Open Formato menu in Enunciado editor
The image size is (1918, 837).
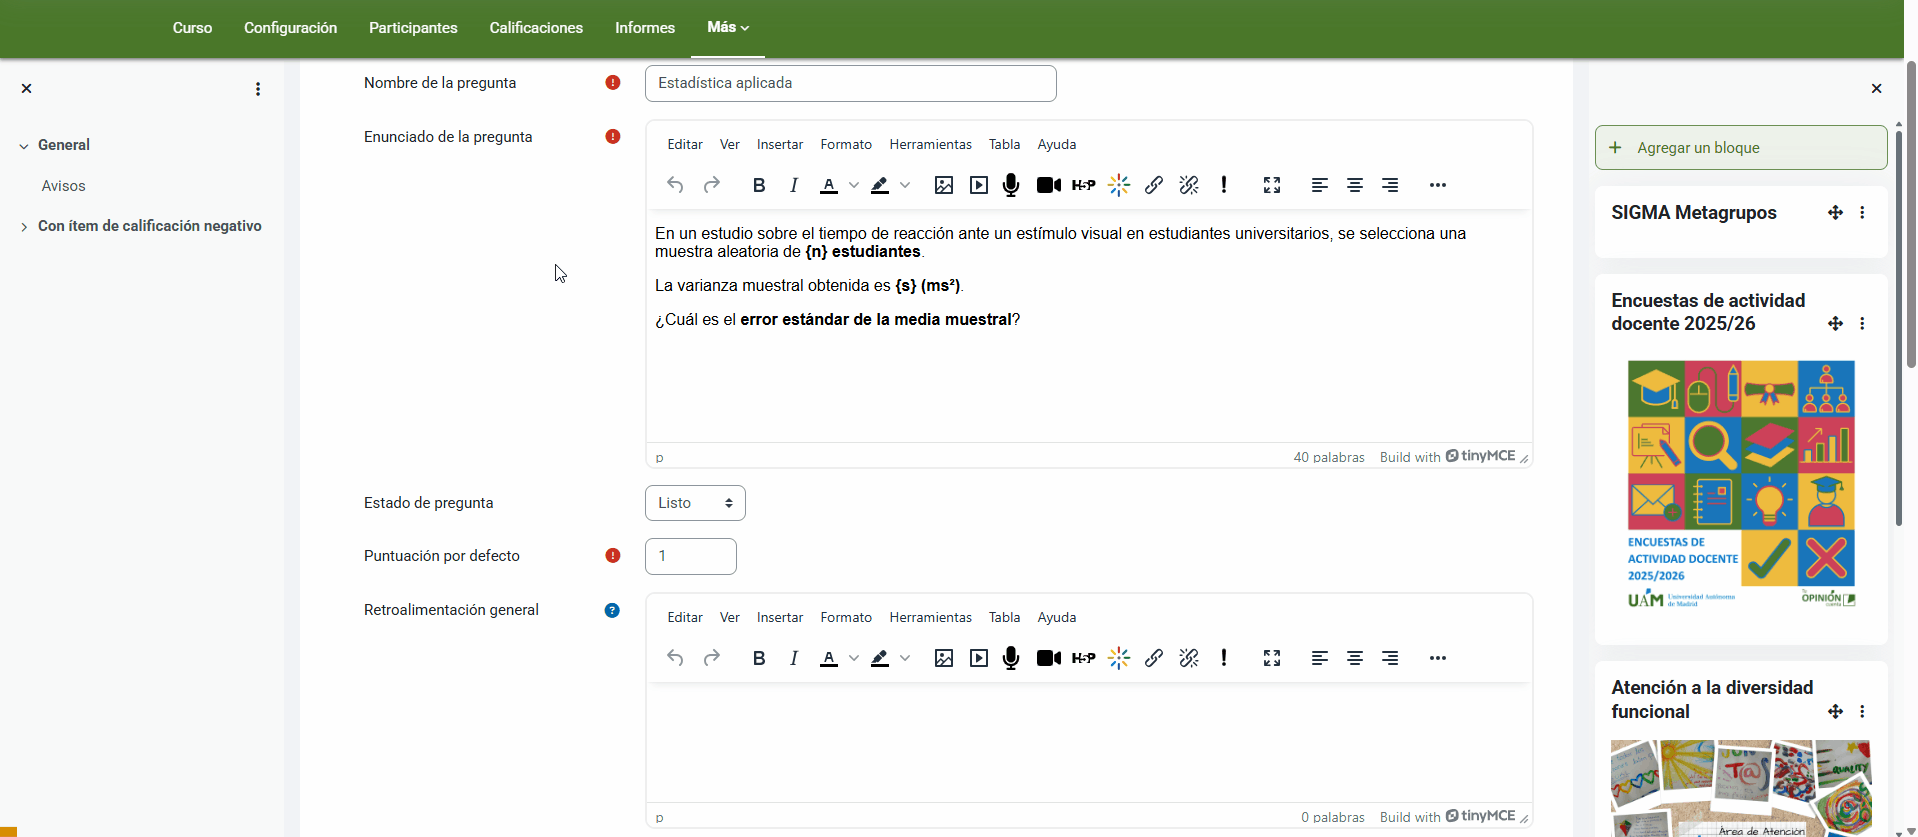point(846,144)
